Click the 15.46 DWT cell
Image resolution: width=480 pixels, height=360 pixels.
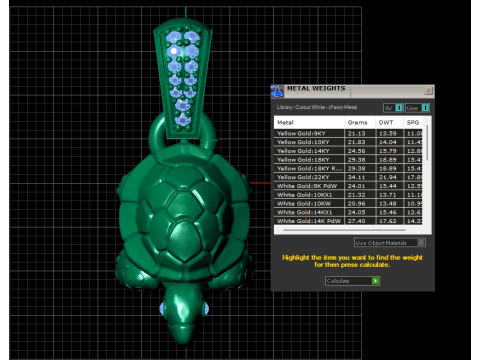pyautogui.click(x=389, y=212)
